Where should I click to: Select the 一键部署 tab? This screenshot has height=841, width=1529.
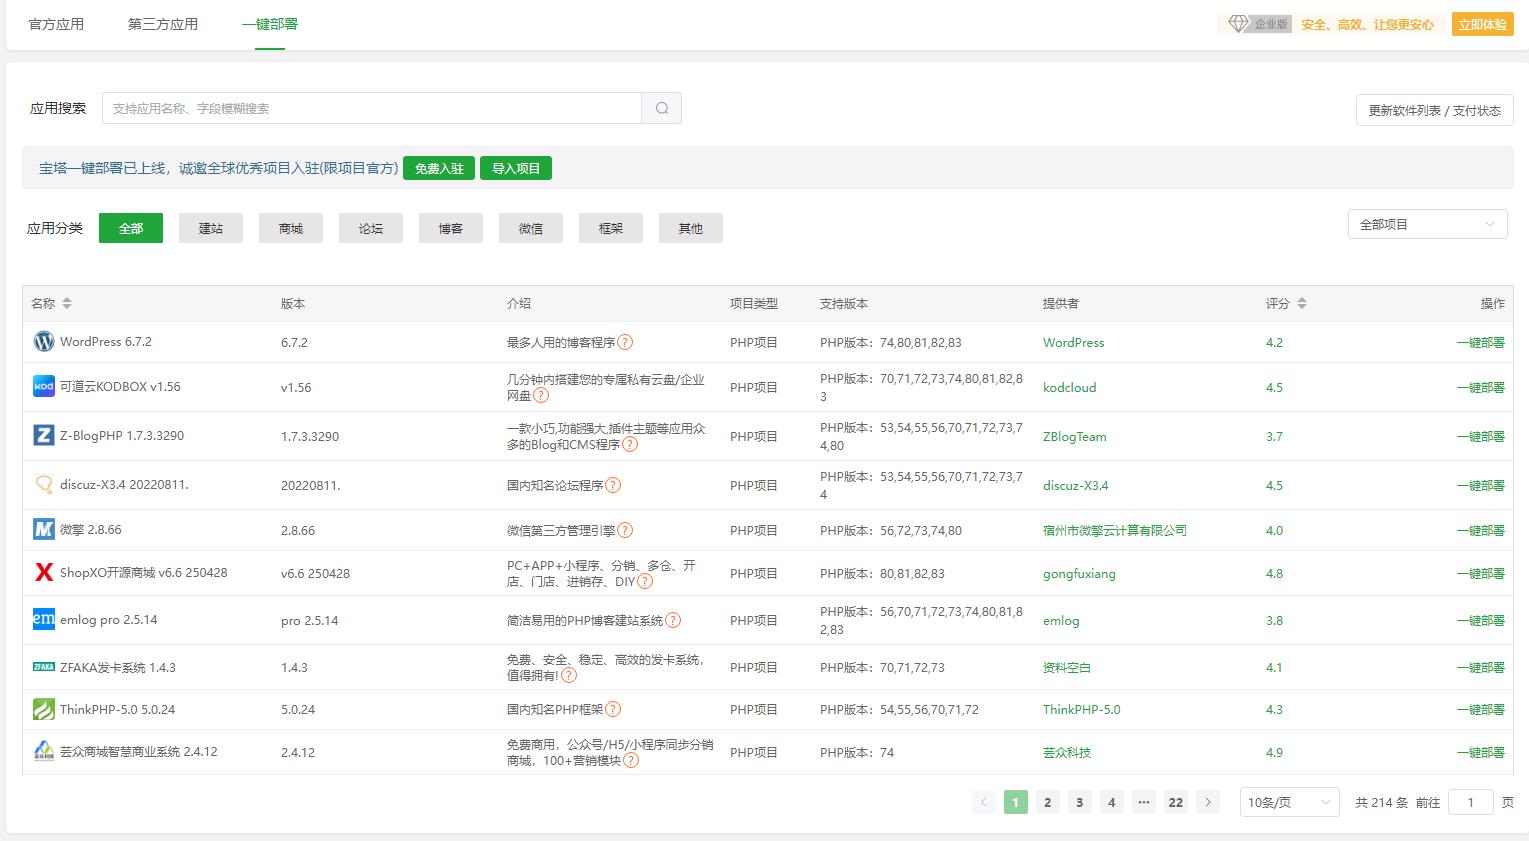point(270,24)
